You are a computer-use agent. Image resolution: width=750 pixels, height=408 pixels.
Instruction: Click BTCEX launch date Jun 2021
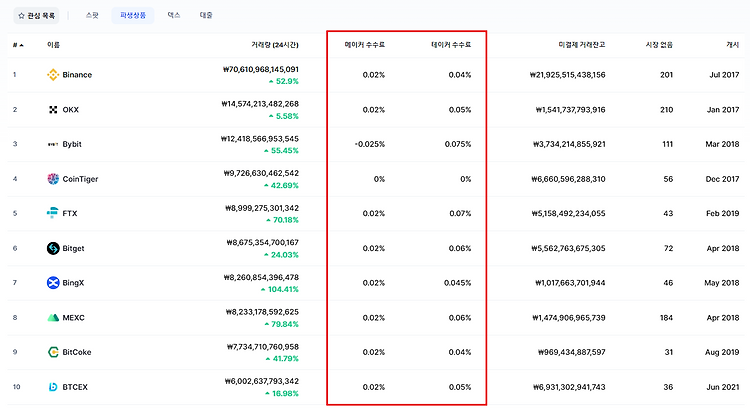(724, 387)
